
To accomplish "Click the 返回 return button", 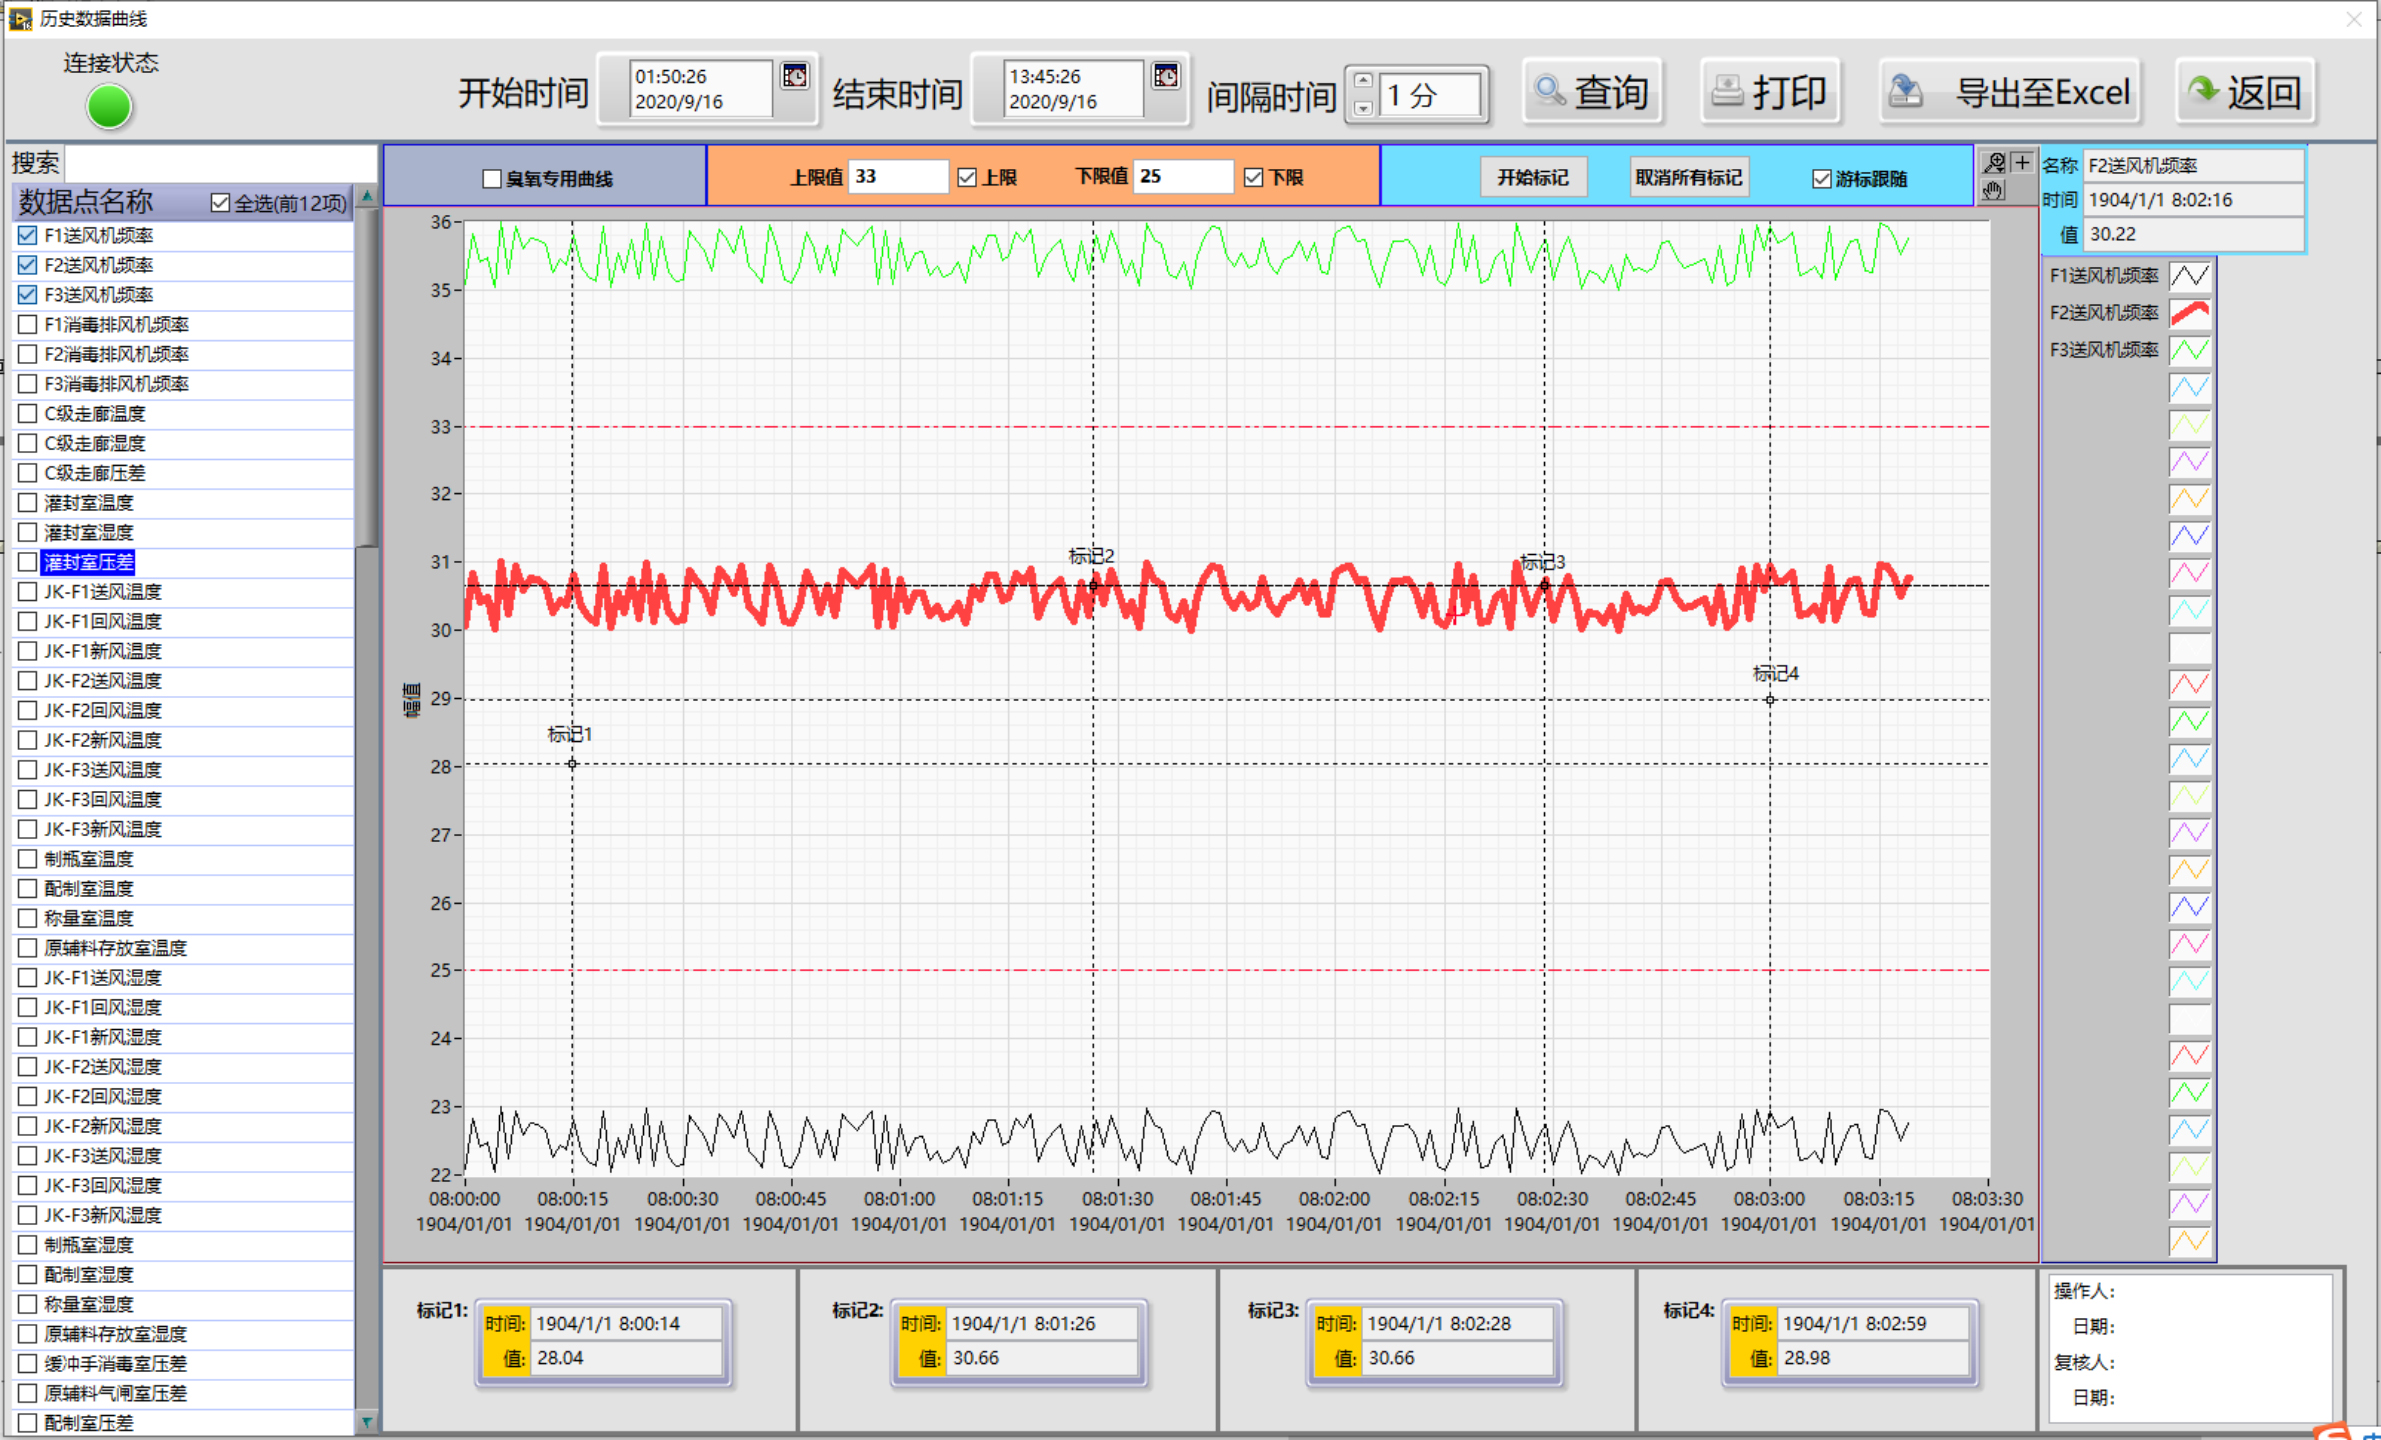I will [2246, 92].
